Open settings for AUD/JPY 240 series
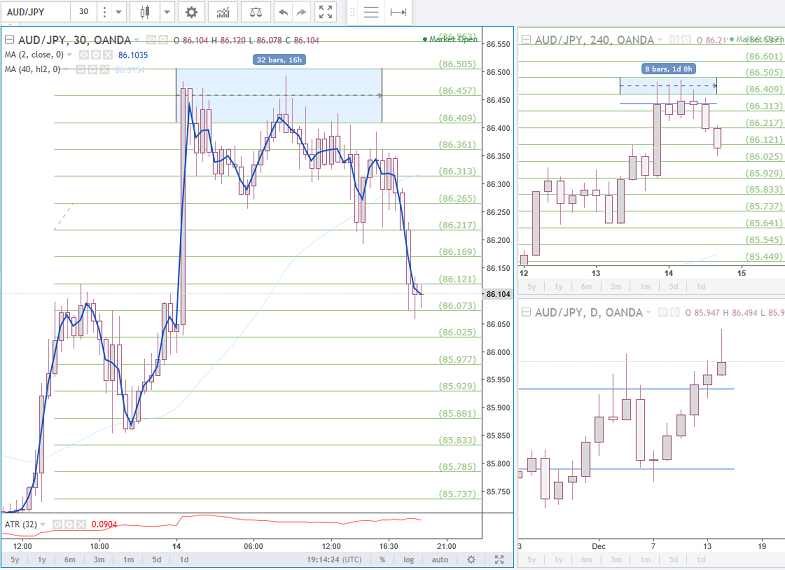The width and height of the screenshot is (785, 570). 686,40
